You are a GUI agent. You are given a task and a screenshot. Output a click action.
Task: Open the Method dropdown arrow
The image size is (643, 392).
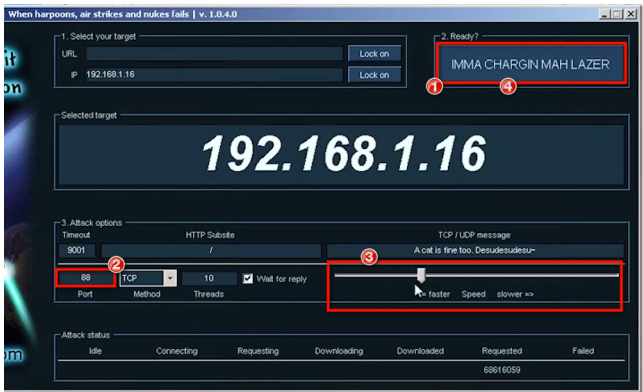pyautogui.click(x=170, y=278)
